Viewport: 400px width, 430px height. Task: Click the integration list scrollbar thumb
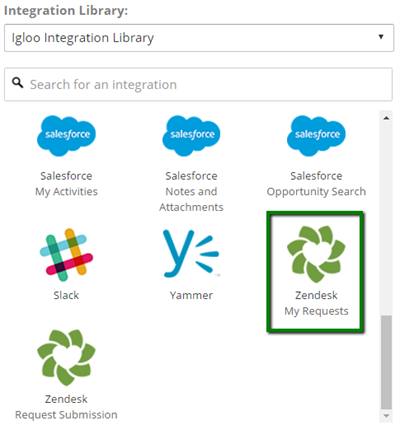pos(386,362)
